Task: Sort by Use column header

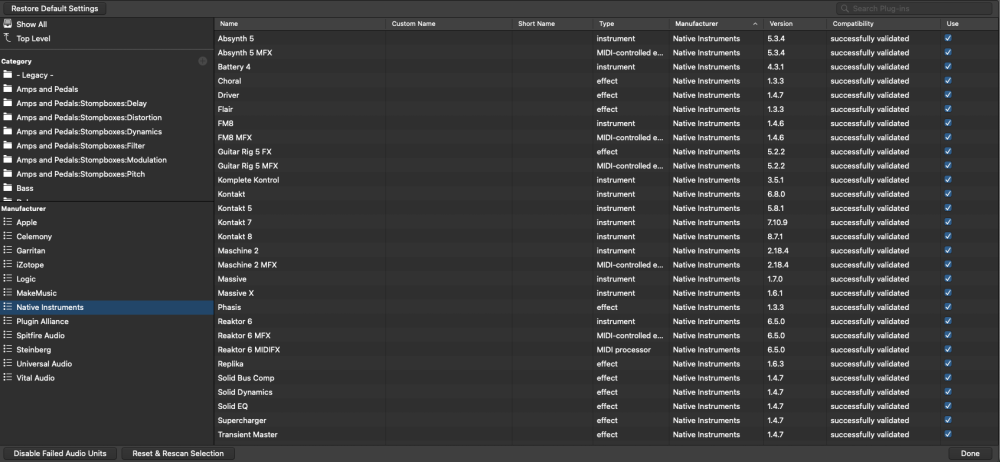Action: click(x=969, y=24)
